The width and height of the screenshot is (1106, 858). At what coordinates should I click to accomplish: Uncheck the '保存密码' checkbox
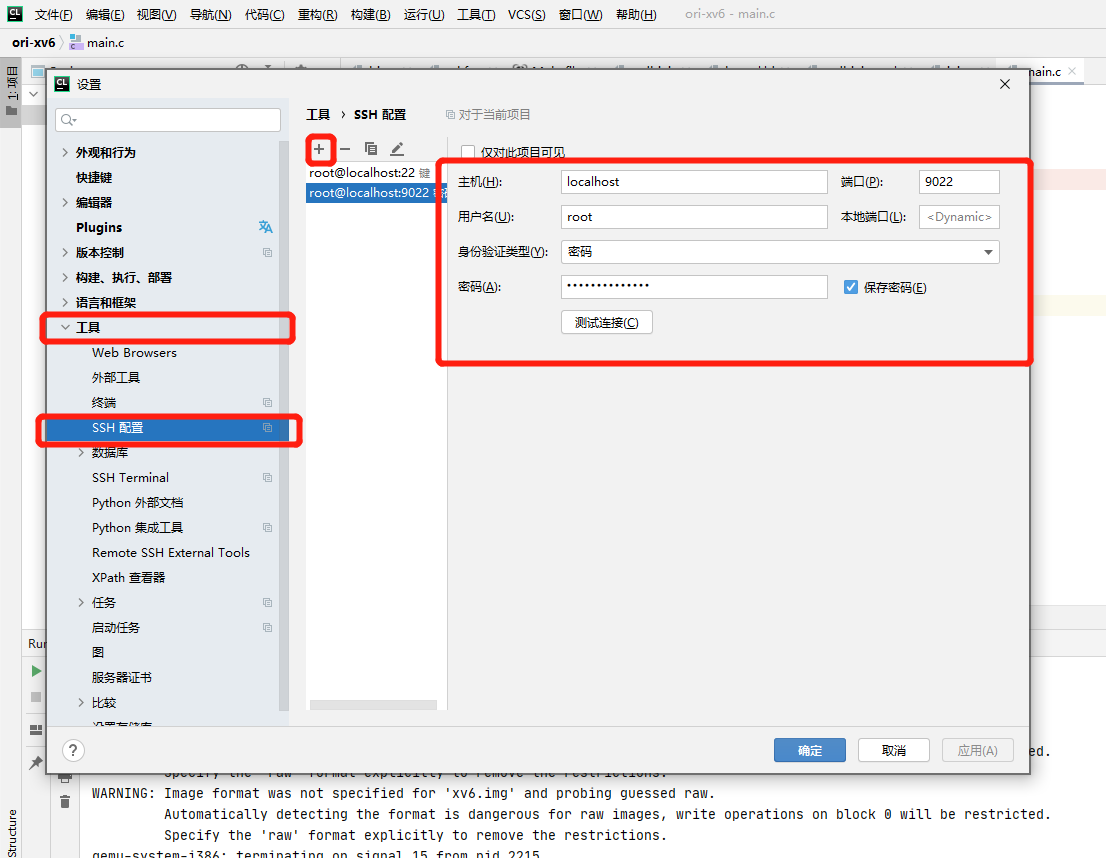pyautogui.click(x=851, y=287)
